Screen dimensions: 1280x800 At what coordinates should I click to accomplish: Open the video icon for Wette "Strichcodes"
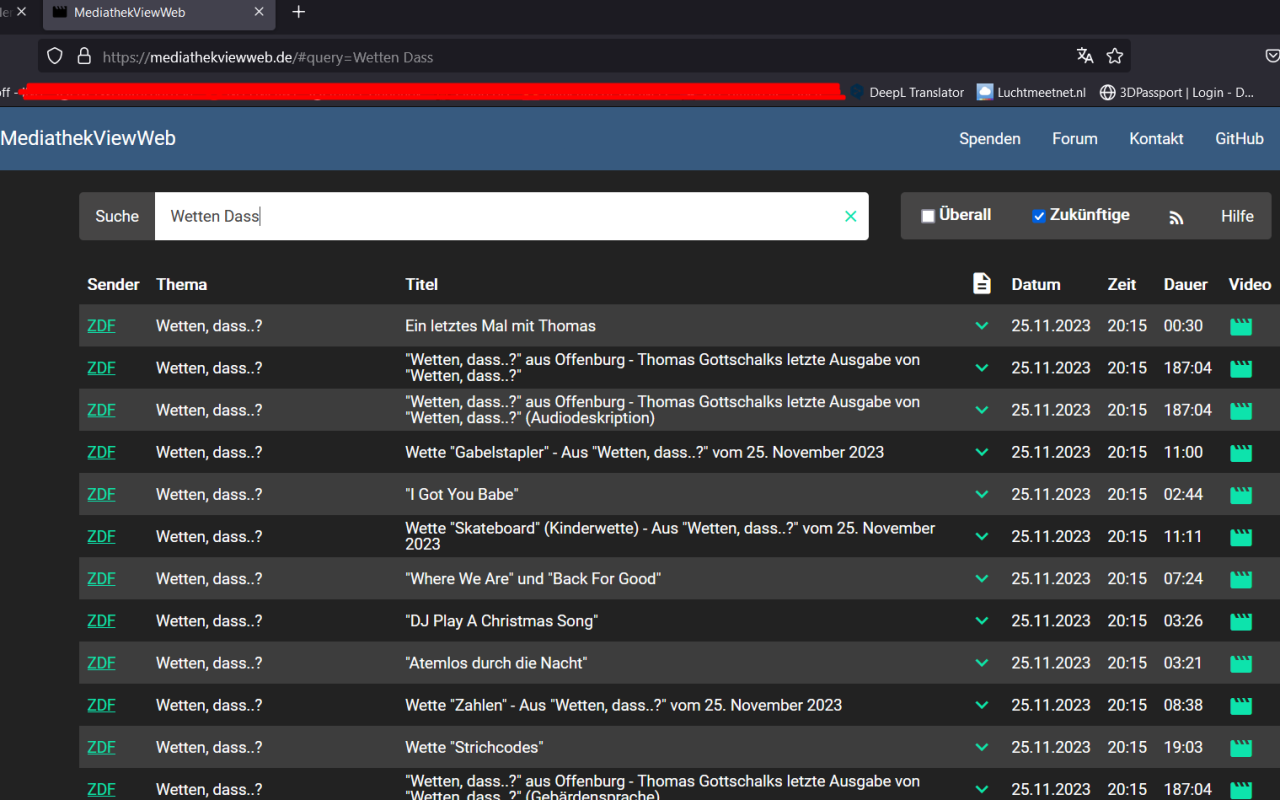point(1240,747)
